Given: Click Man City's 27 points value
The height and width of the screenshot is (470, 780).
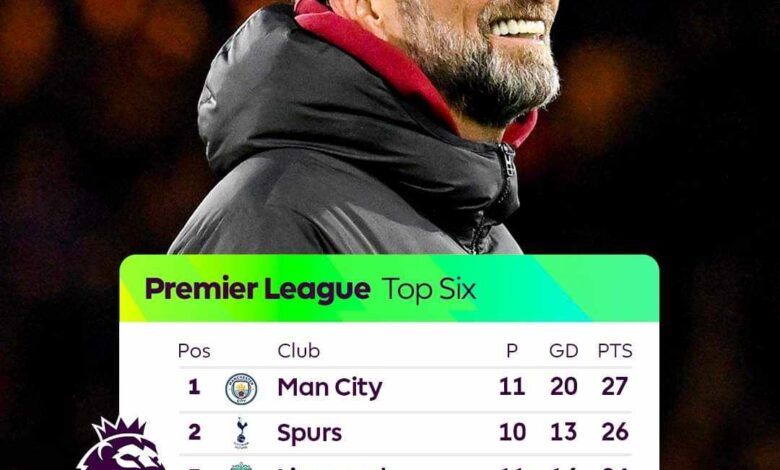Looking at the screenshot, I should point(615,388).
